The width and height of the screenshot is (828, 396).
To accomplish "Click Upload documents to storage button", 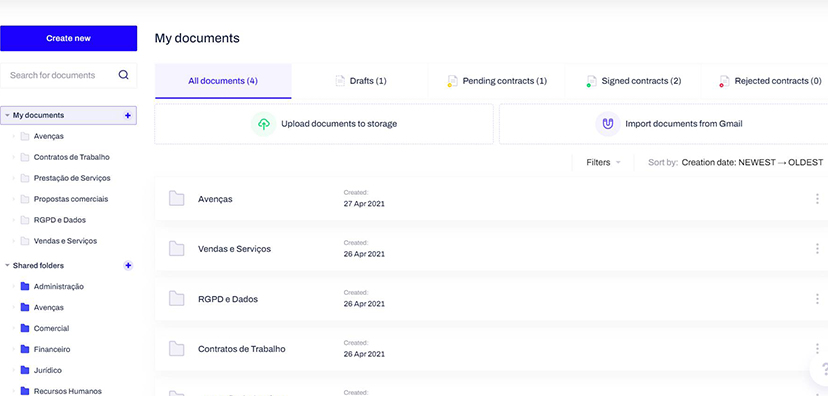I will [324, 124].
